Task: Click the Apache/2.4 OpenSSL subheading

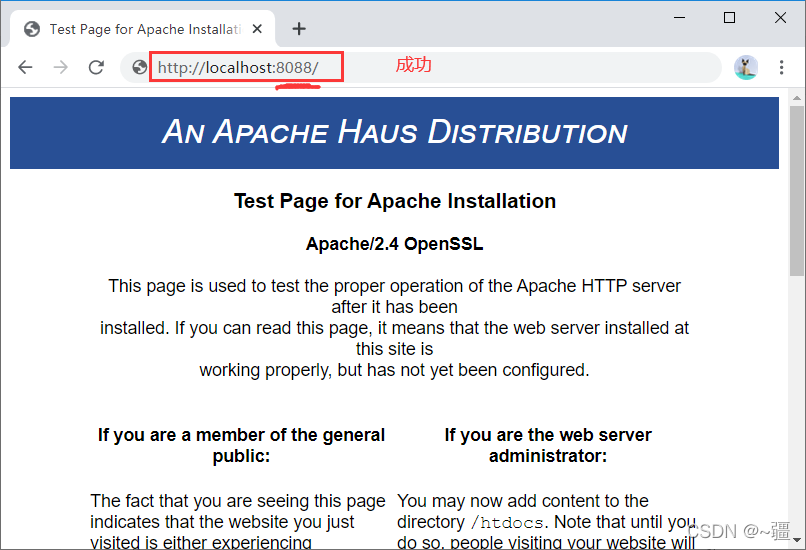Action: click(x=394, y=244)
